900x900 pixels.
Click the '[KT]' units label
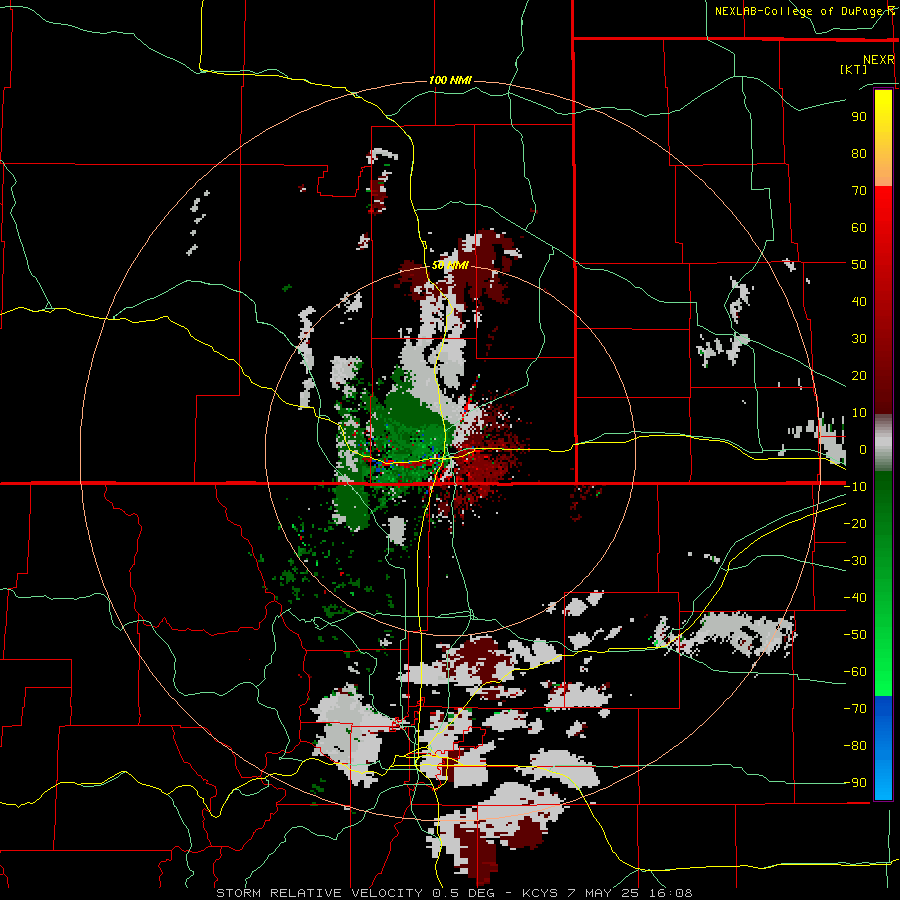(x=853, y=69)
